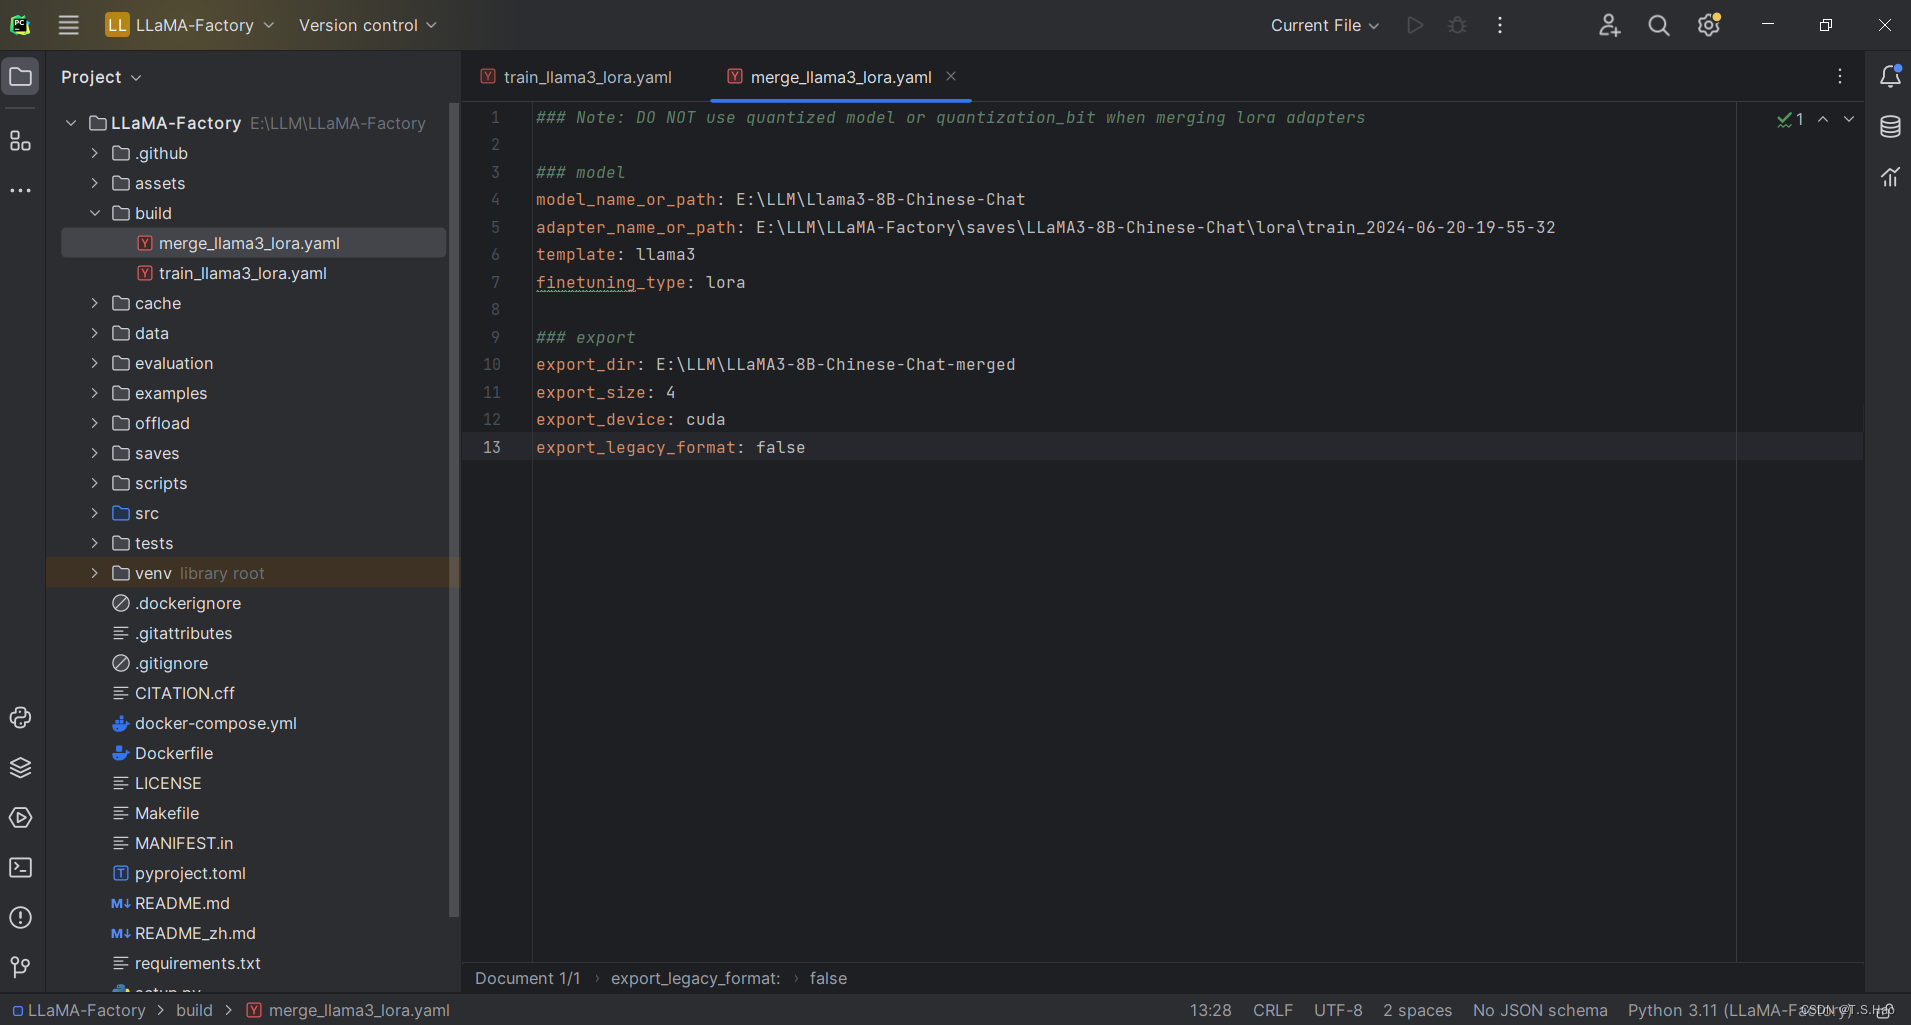Screen dimensions: 1911x1025
Task: Expand the venv library root folder
Action: point(95,573)
